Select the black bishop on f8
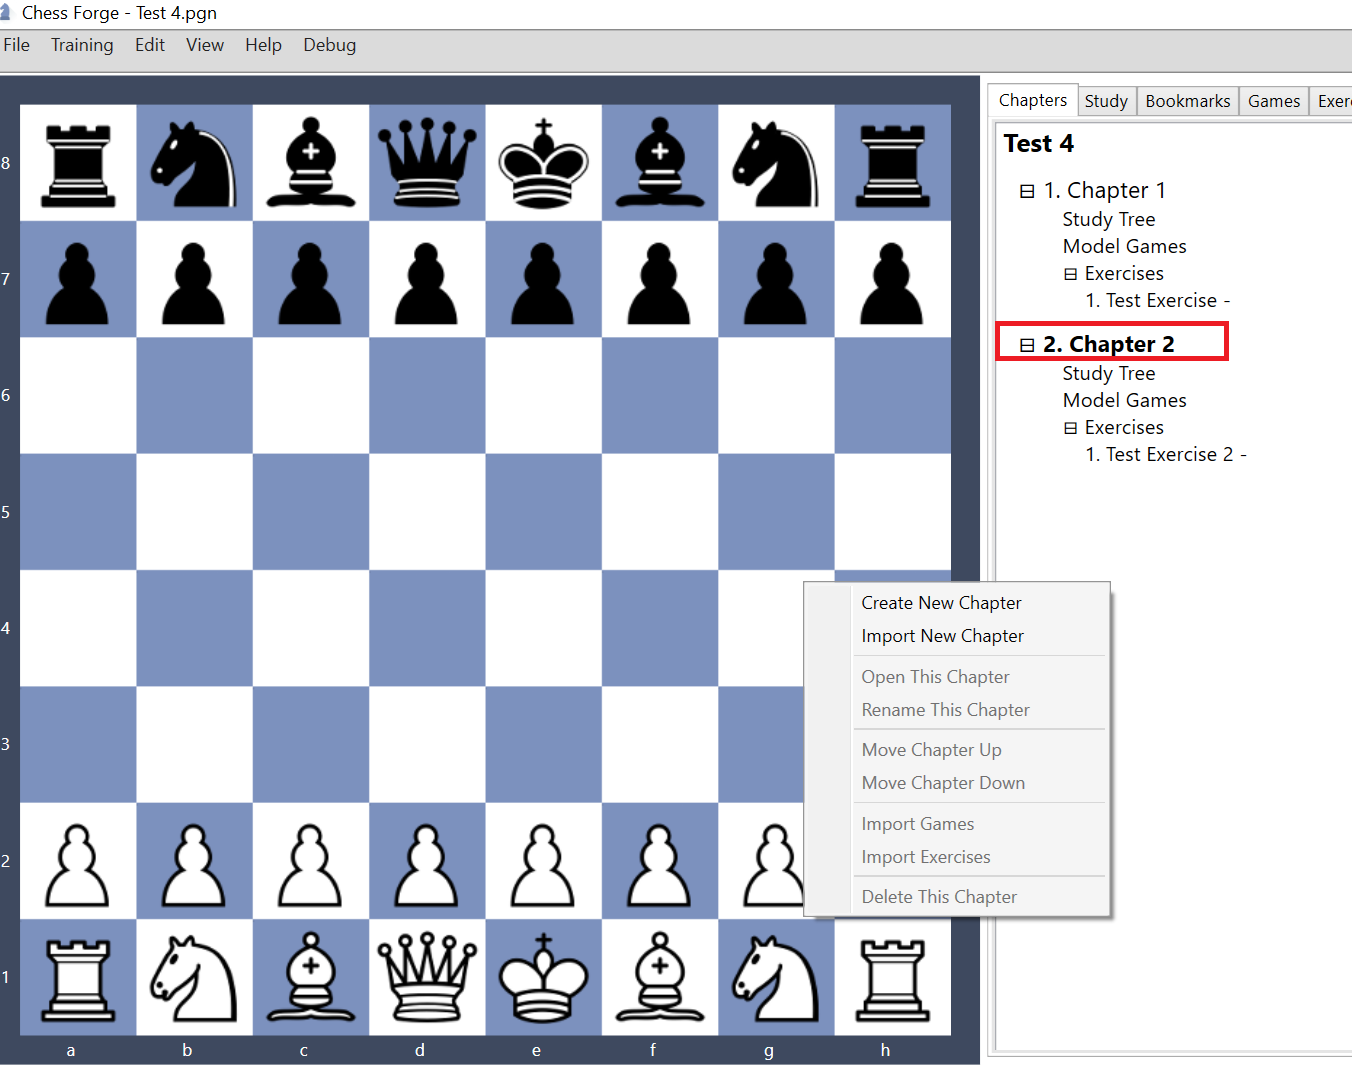This screenshot has width=1352, height=1076. [660, 162]
